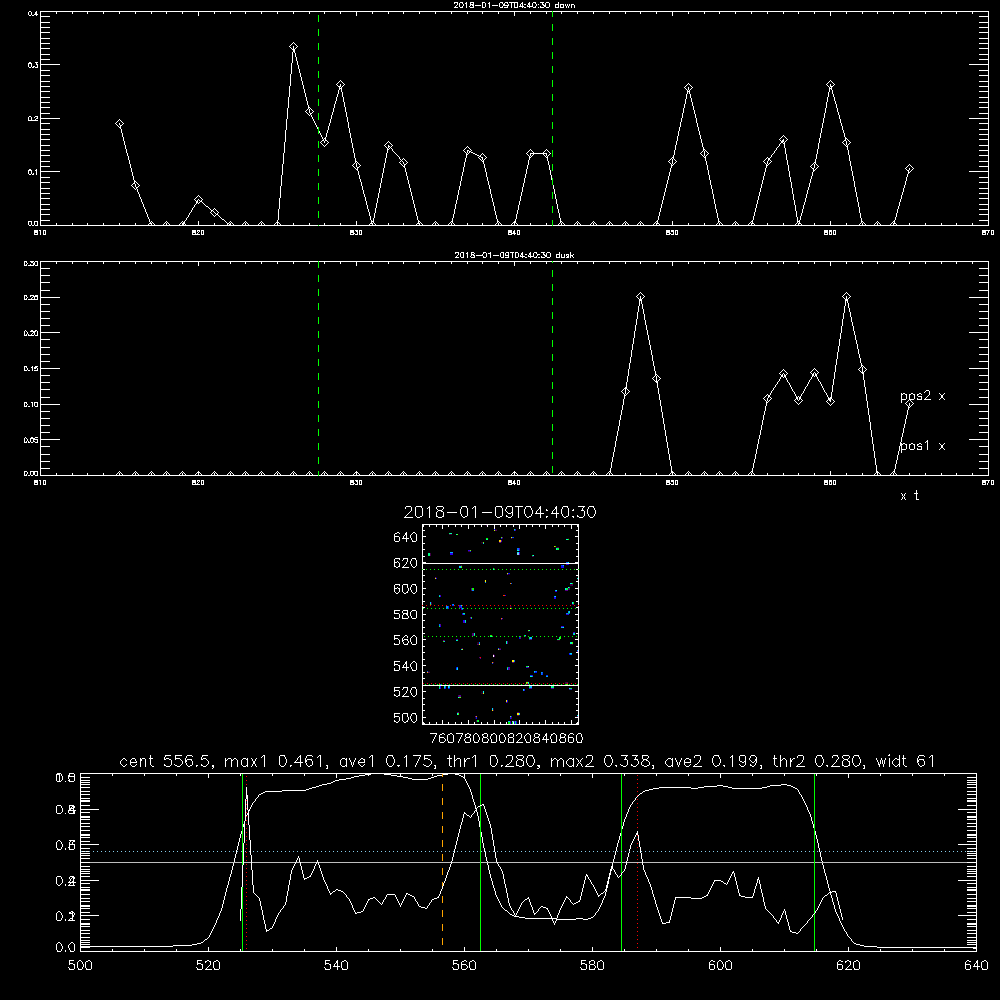The height and width of the screenshot is (1000, 1000).
Task: Click the '640' label on bottom plot x-axis
Action: pos(976,966)
